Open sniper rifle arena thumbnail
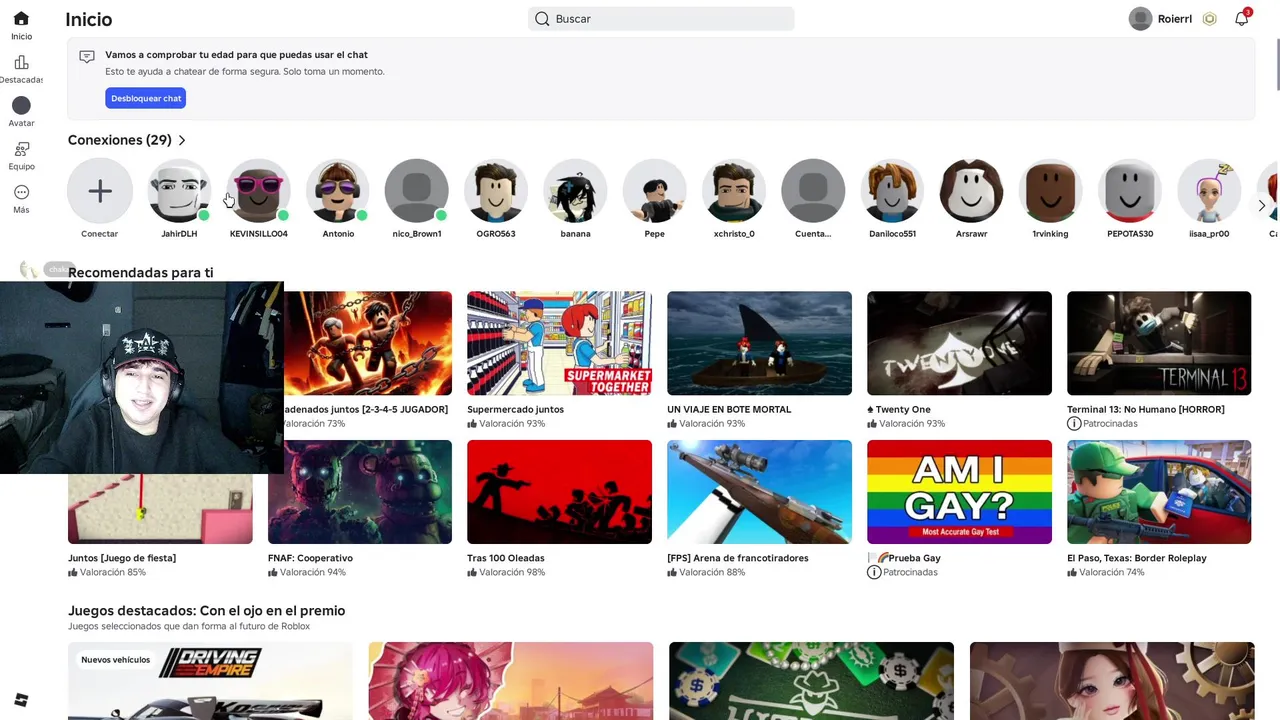Screen dimensions: 1280x720 pos(759,492)
